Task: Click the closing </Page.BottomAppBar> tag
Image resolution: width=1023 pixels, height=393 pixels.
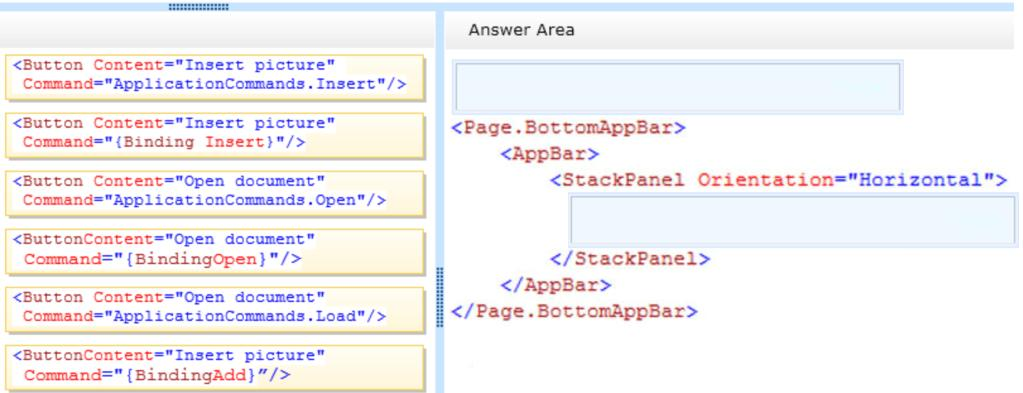Action: (x=574, y=311)
